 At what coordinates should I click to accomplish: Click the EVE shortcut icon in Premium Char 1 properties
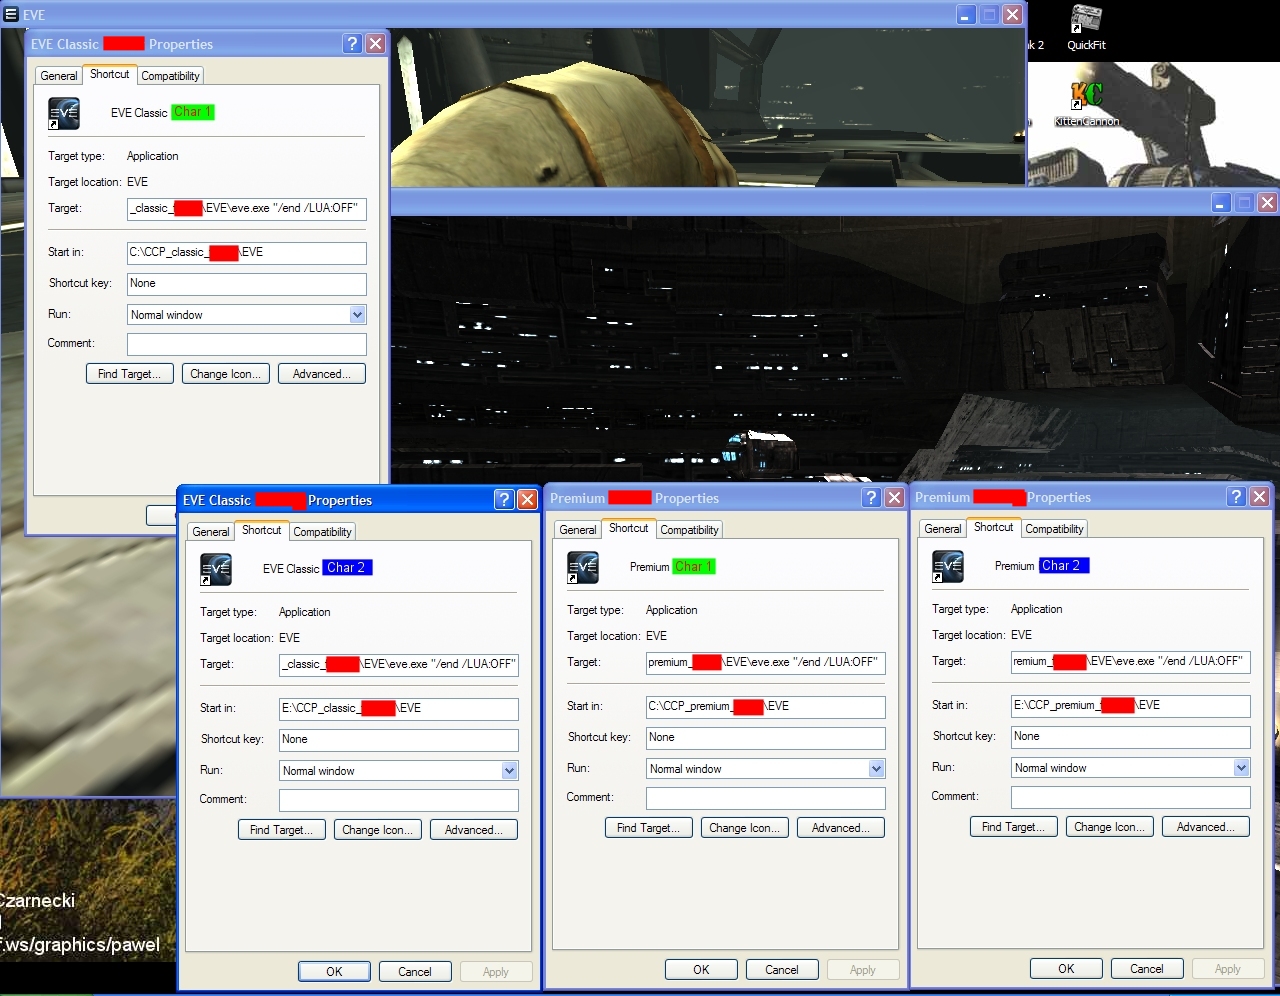click(x=583, y=567)
